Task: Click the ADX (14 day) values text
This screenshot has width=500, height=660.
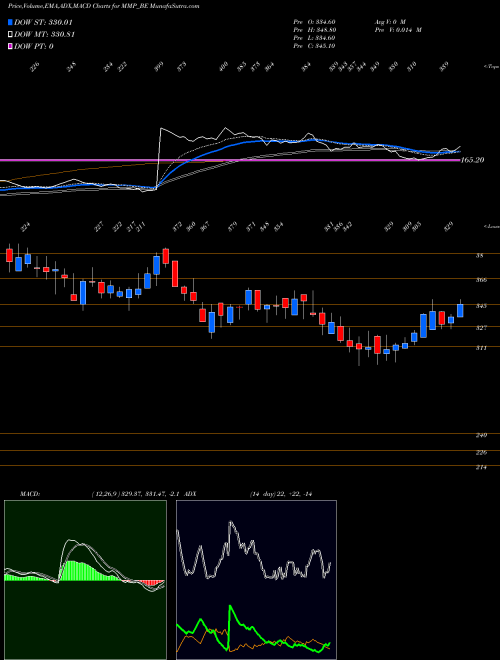Action: pyautogui.click(x=280, y=494)
